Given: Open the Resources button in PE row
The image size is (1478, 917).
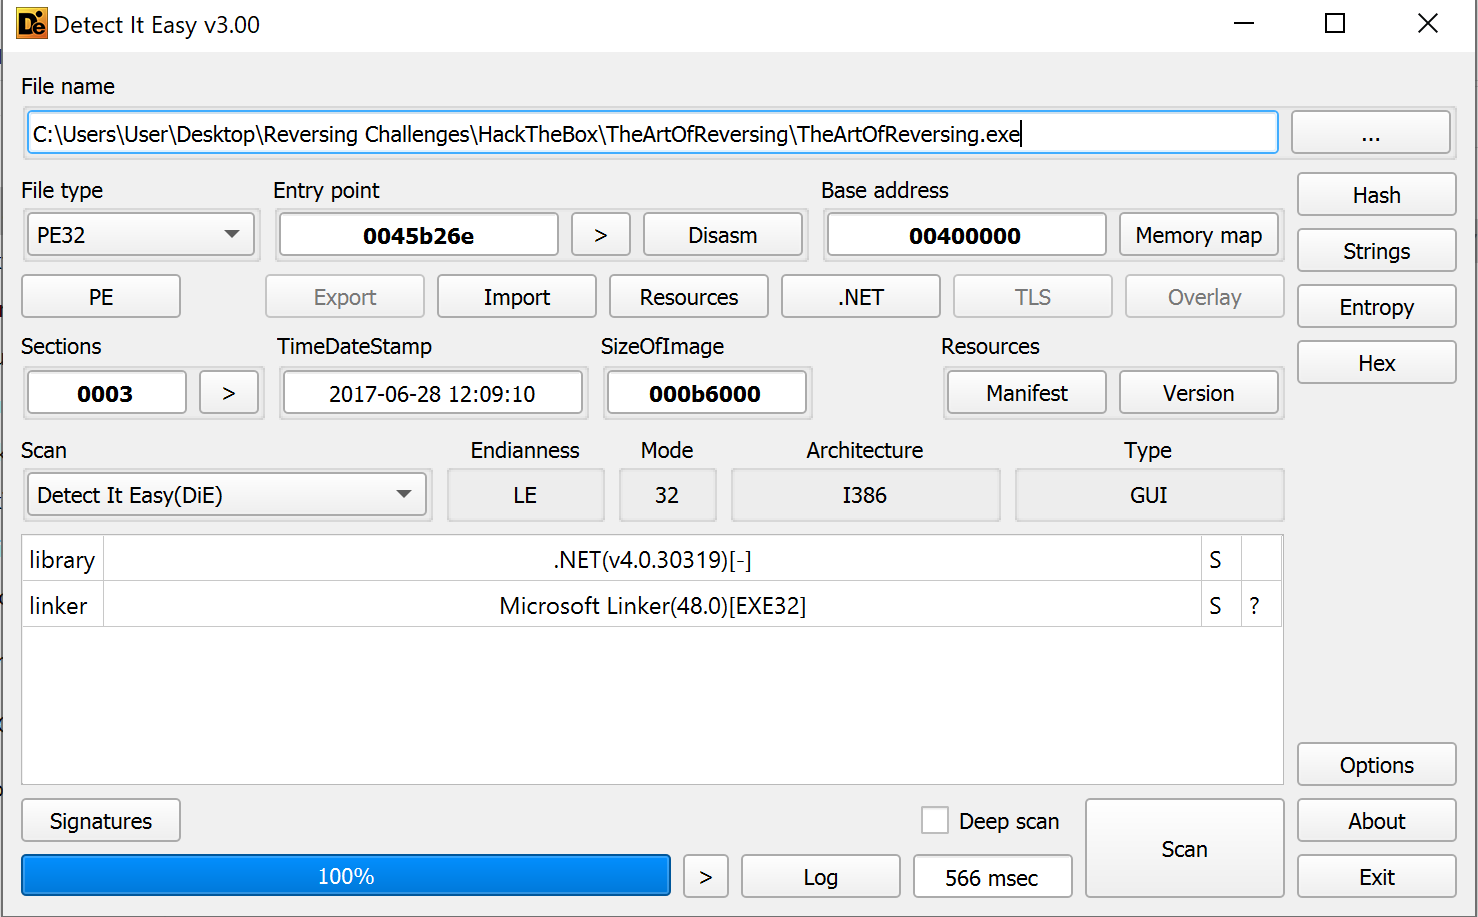Looking at the screenshot, I should click(689, 297).
